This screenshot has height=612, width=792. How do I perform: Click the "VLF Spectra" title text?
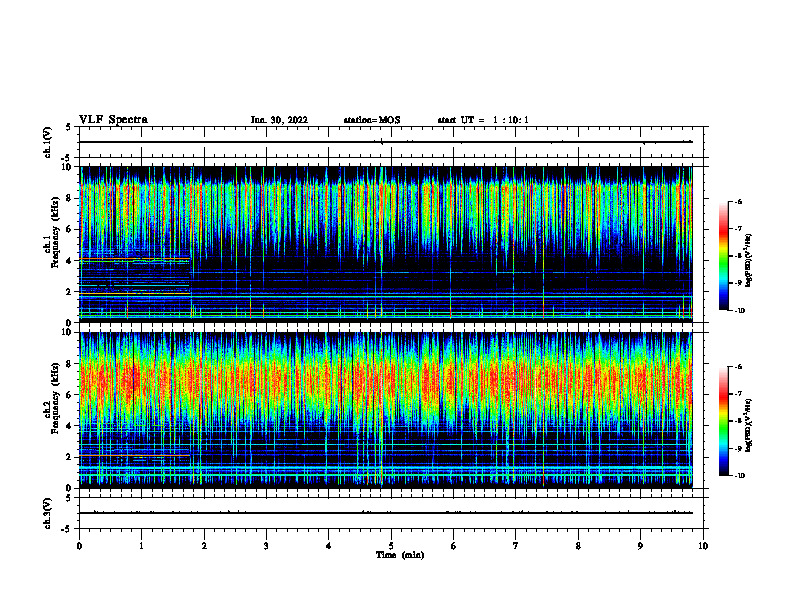[x=113, y=120]
